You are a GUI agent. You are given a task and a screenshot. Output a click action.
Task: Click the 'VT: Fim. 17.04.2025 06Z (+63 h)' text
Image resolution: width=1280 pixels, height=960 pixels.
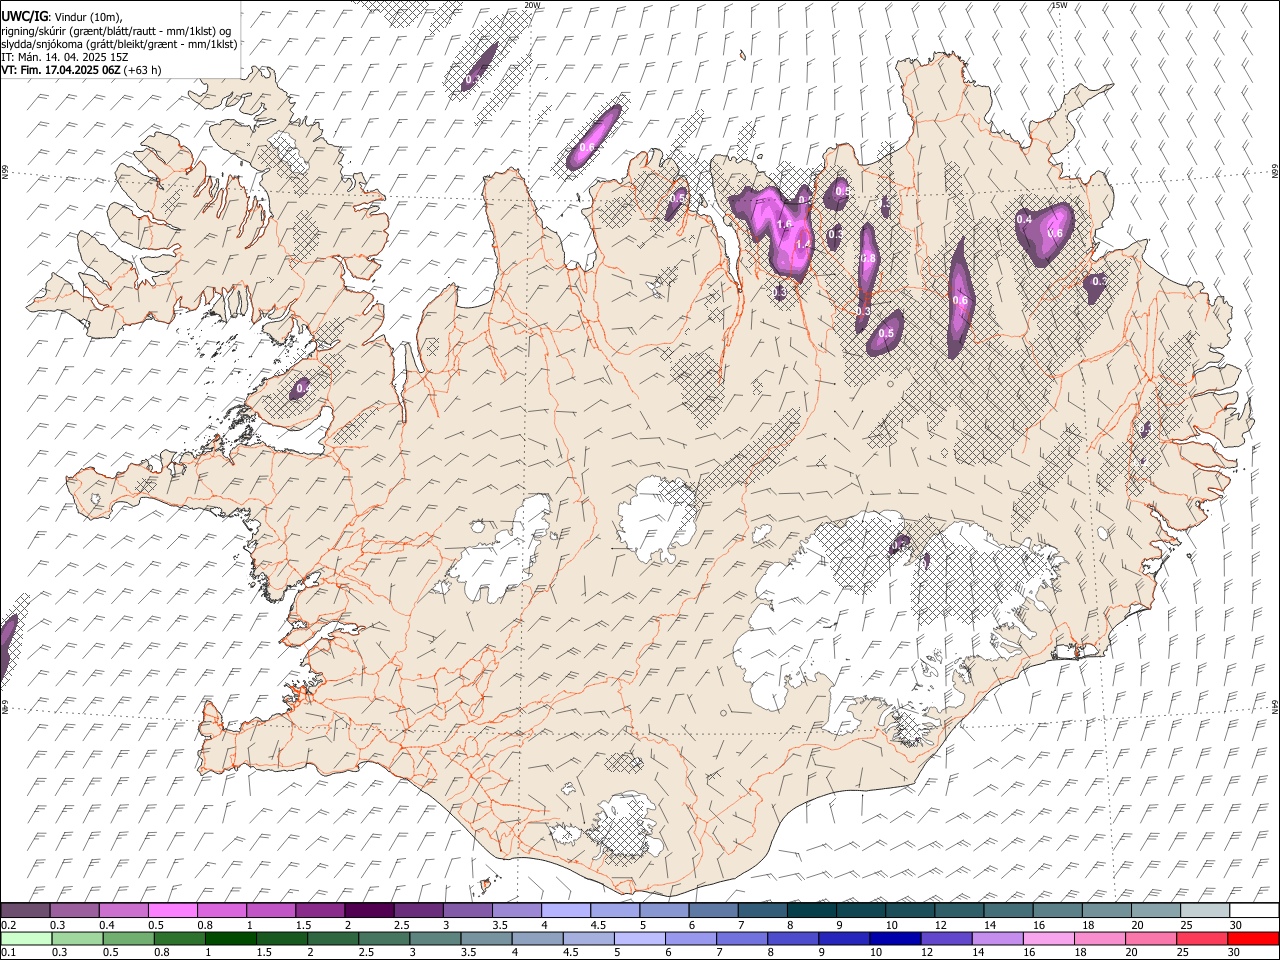point(81,70)
